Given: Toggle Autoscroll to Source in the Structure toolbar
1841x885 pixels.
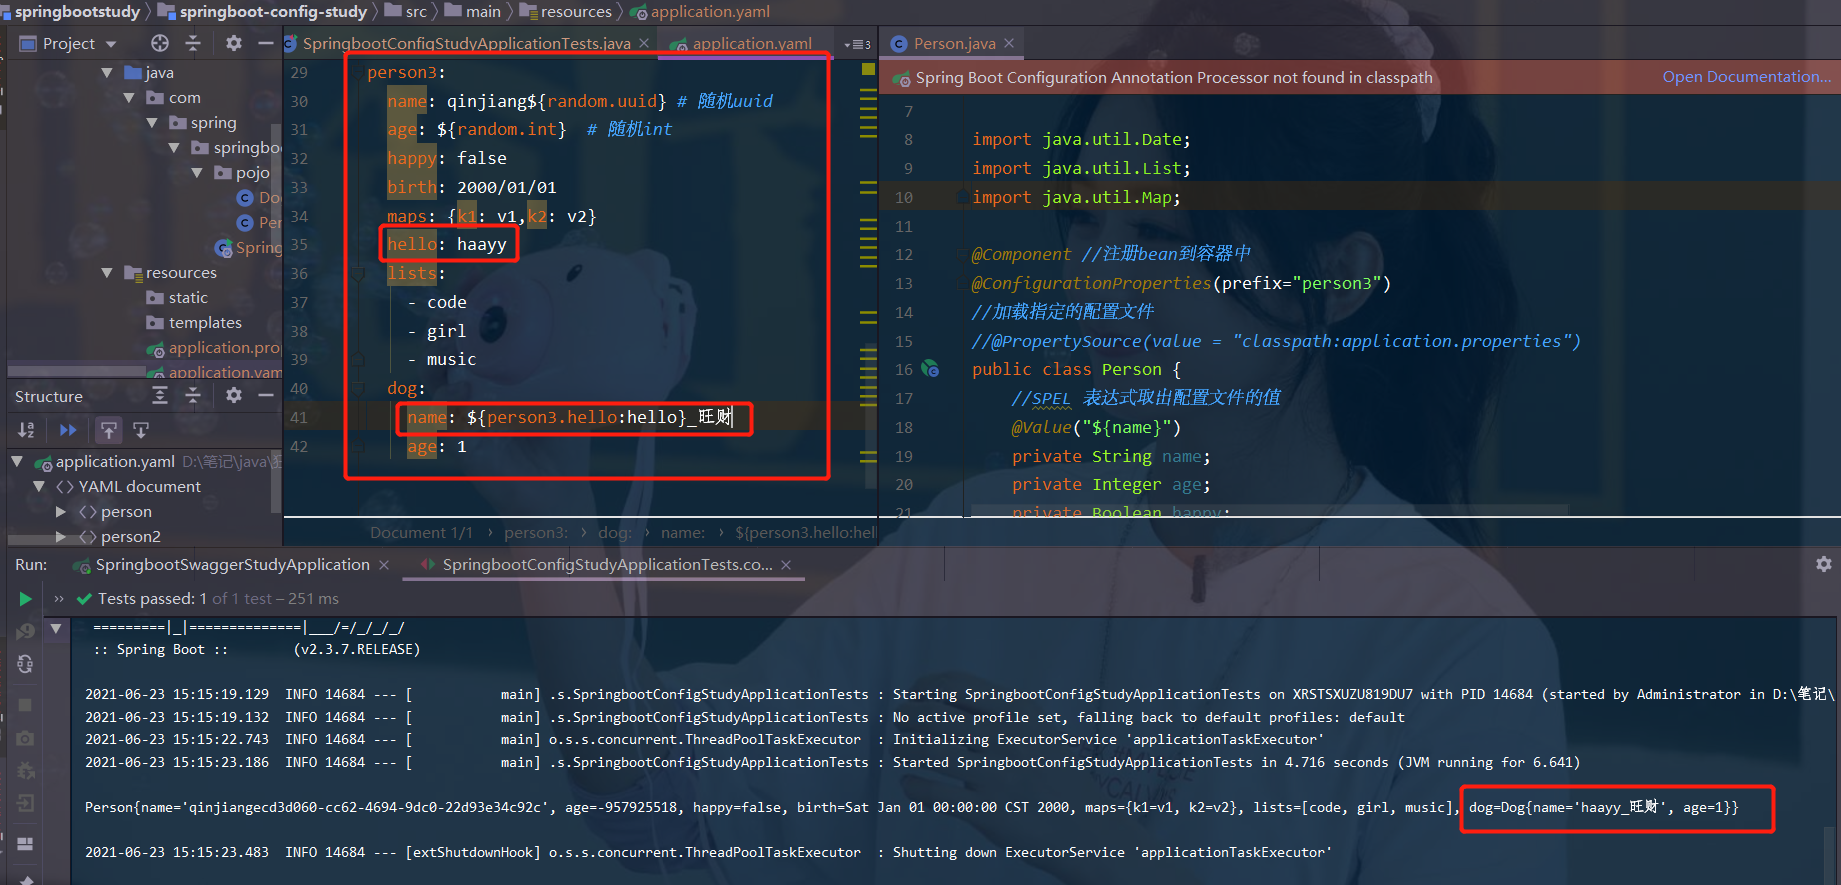Looking at the screenshot, I should pos(108,430).
